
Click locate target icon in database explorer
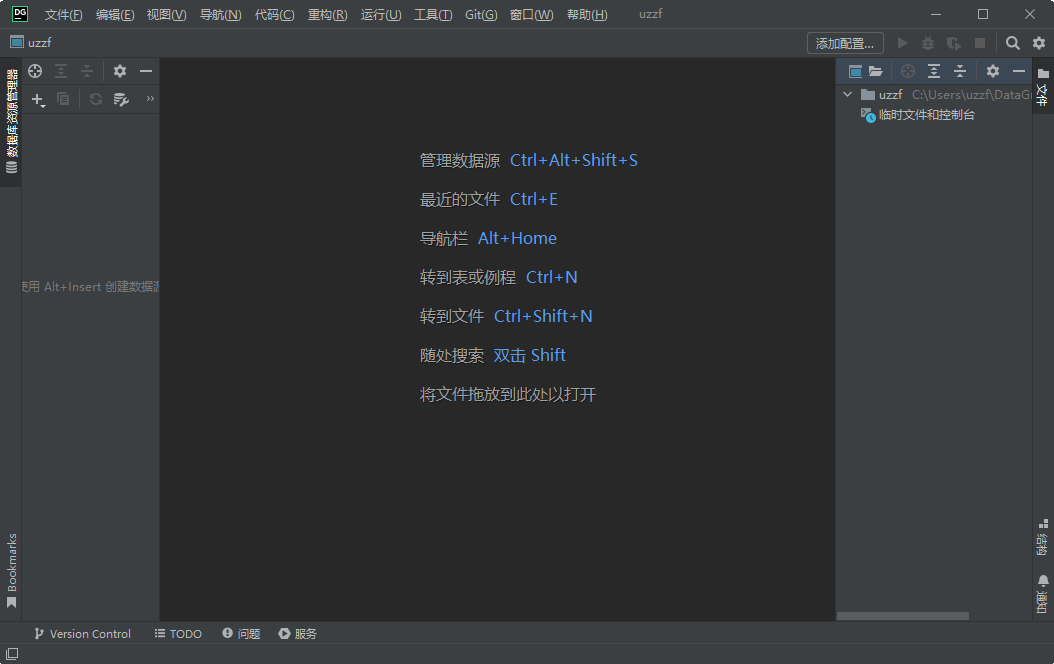click(35, 71)
